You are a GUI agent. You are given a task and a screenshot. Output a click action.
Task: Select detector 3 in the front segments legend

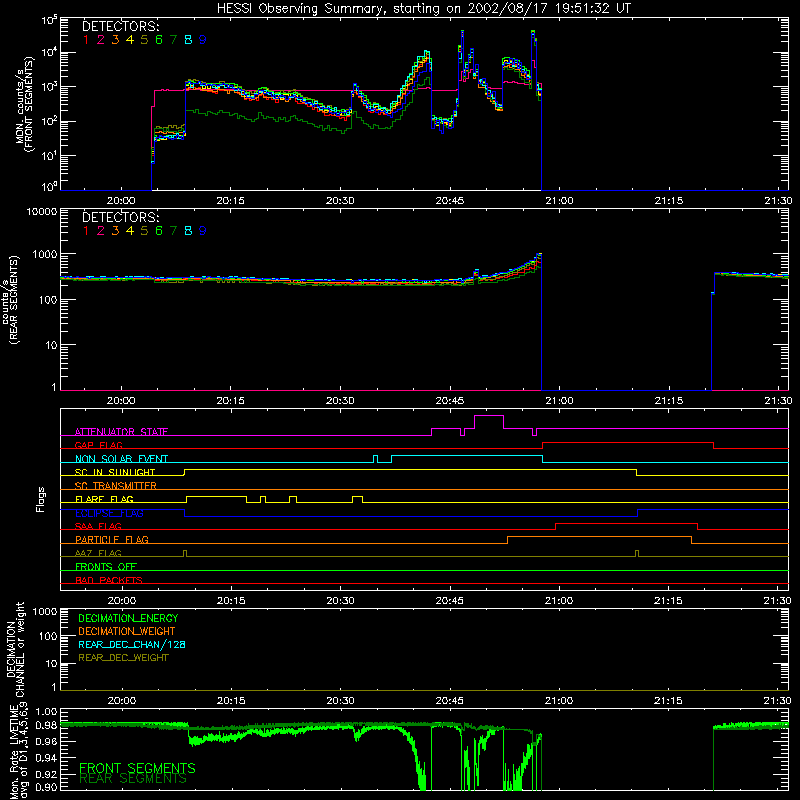pyautogui.click(x=115, y=40)
